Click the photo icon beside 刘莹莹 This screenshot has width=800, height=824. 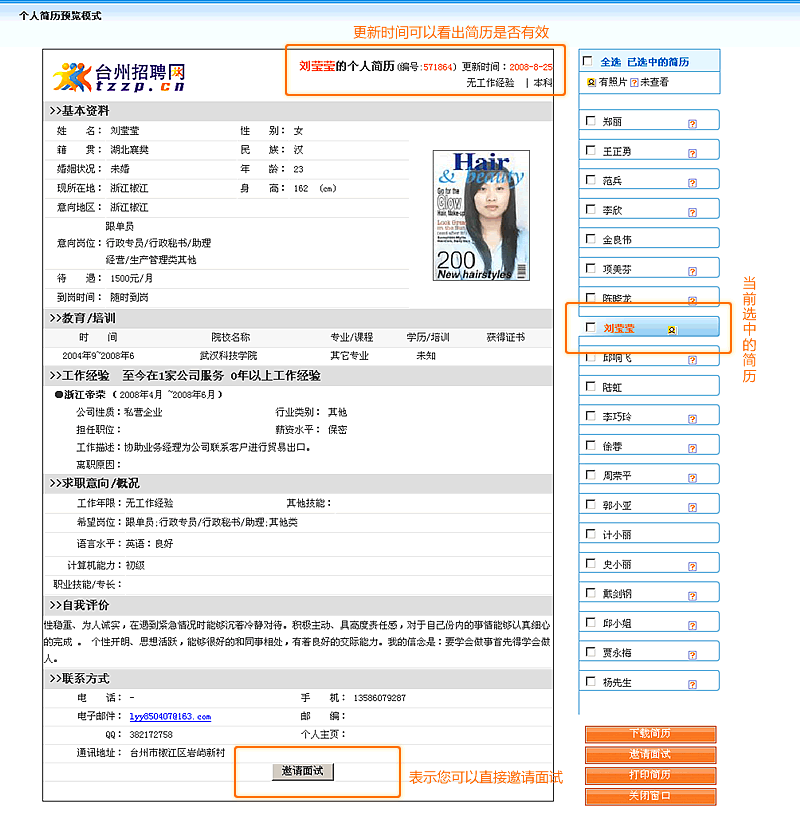point(672,329)
